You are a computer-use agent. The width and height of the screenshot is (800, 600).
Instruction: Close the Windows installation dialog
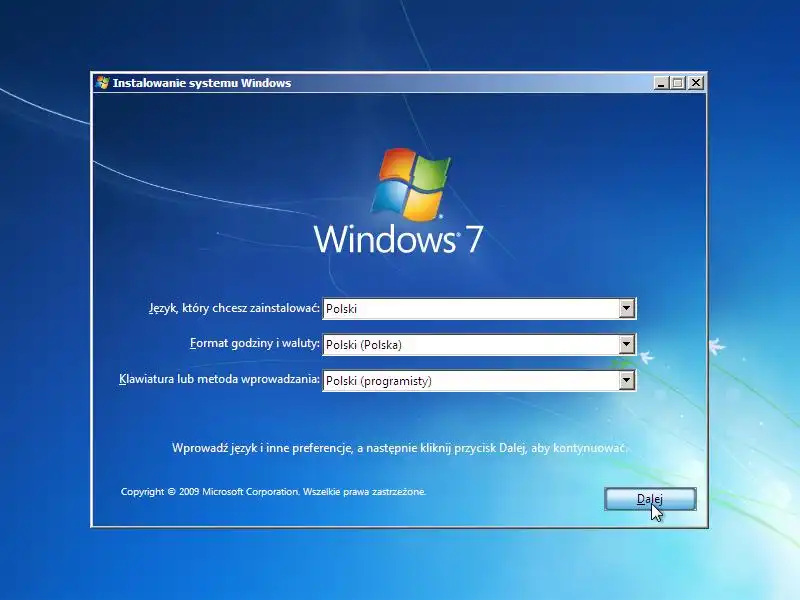click(695, 83)
